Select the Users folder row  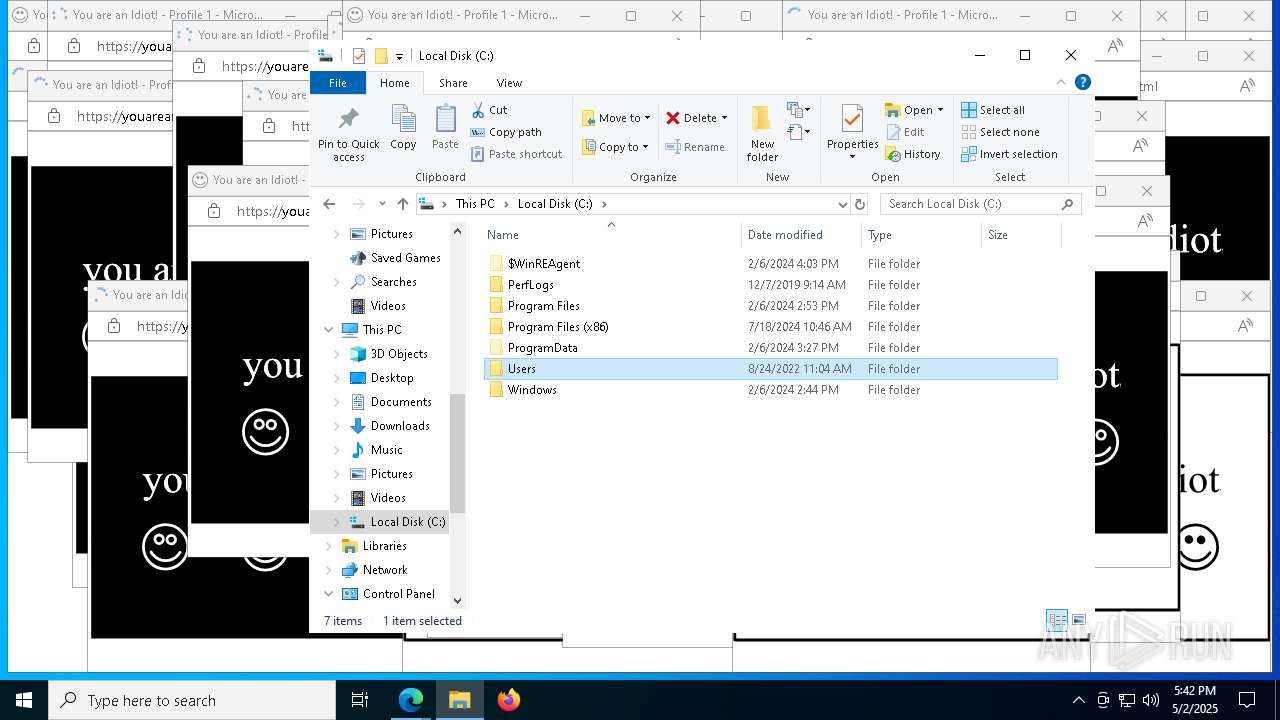(x=770, y=369)
